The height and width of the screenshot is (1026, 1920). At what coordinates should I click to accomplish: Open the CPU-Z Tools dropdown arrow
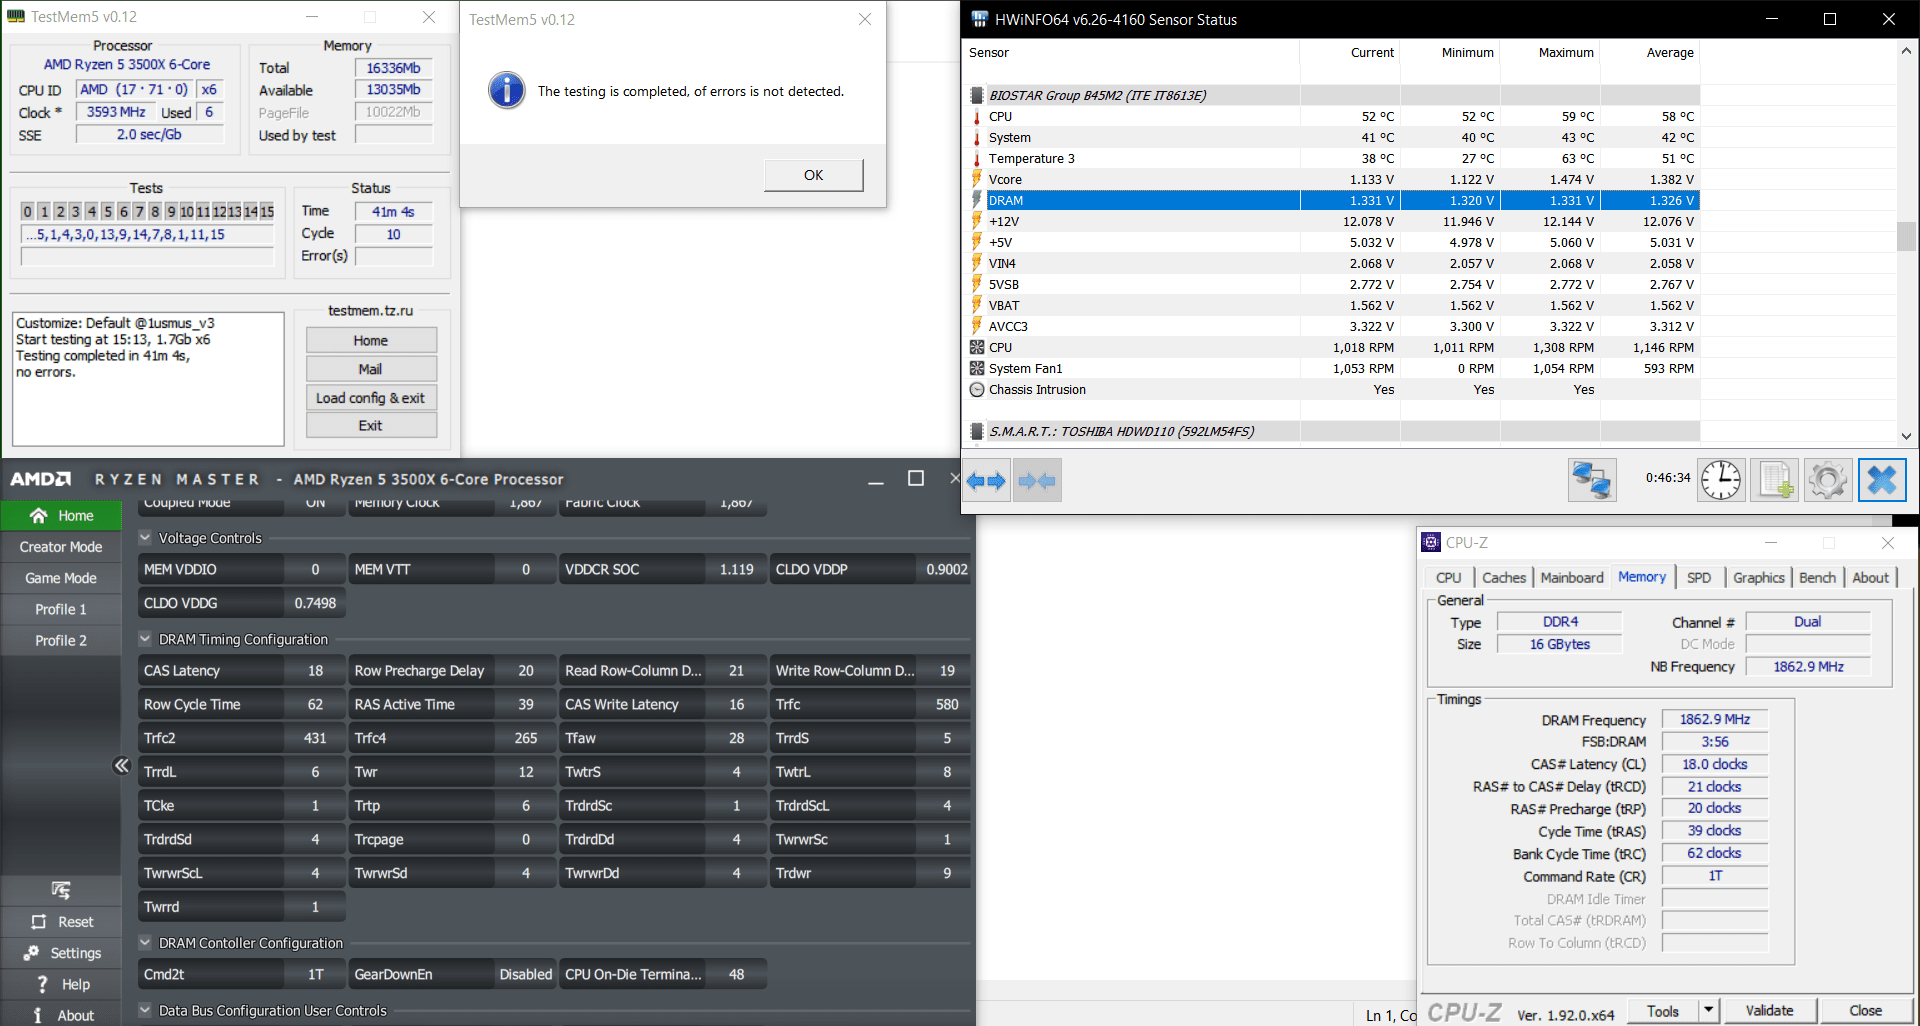tap(1708, 1010)
